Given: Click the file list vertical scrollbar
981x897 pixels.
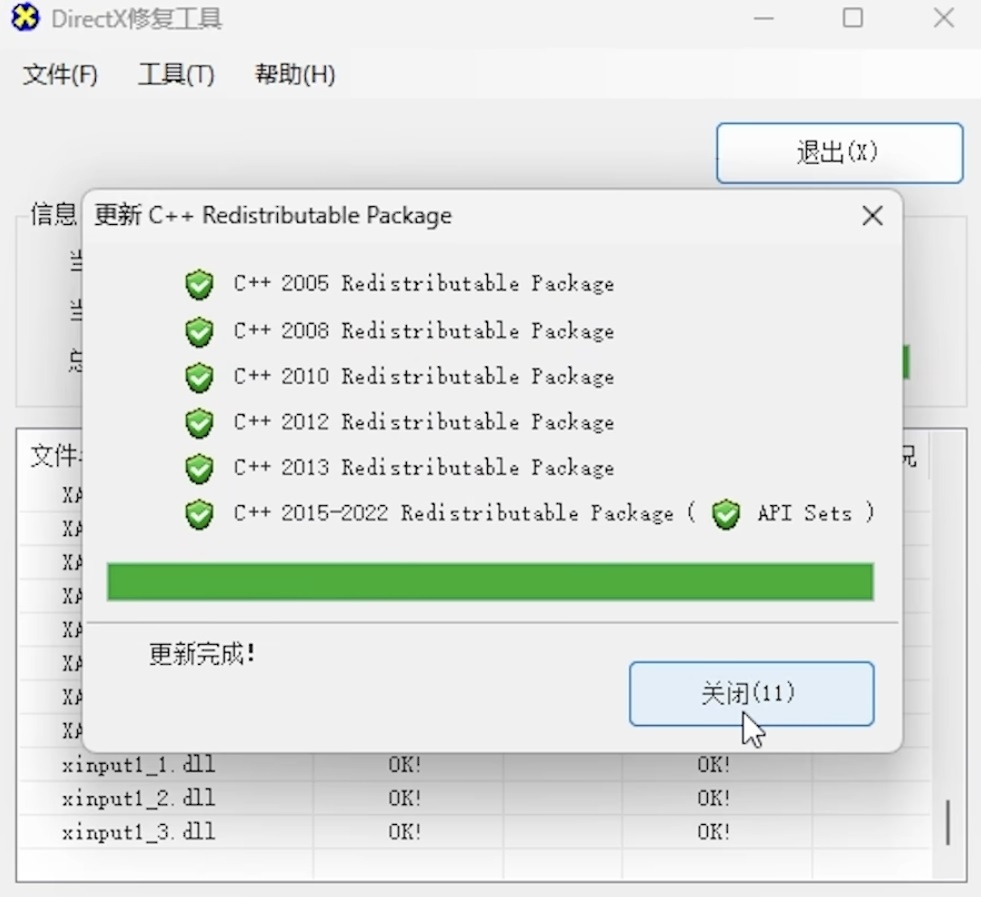Looking at the screenshot, I should pos(948,822).
